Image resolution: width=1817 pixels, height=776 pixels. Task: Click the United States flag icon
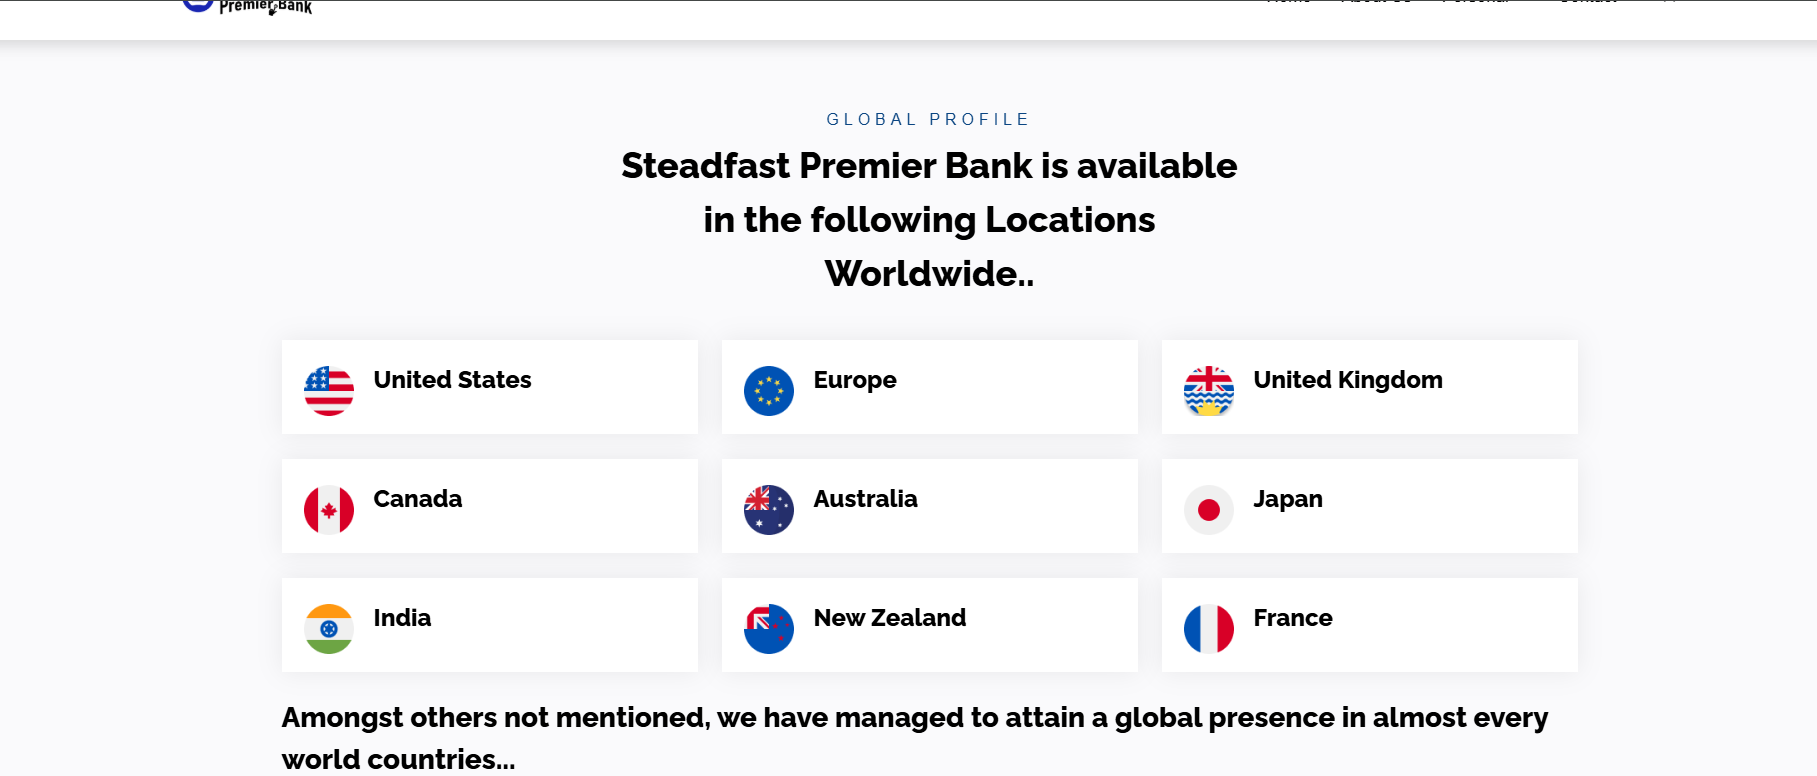click(x=329, y=391)
